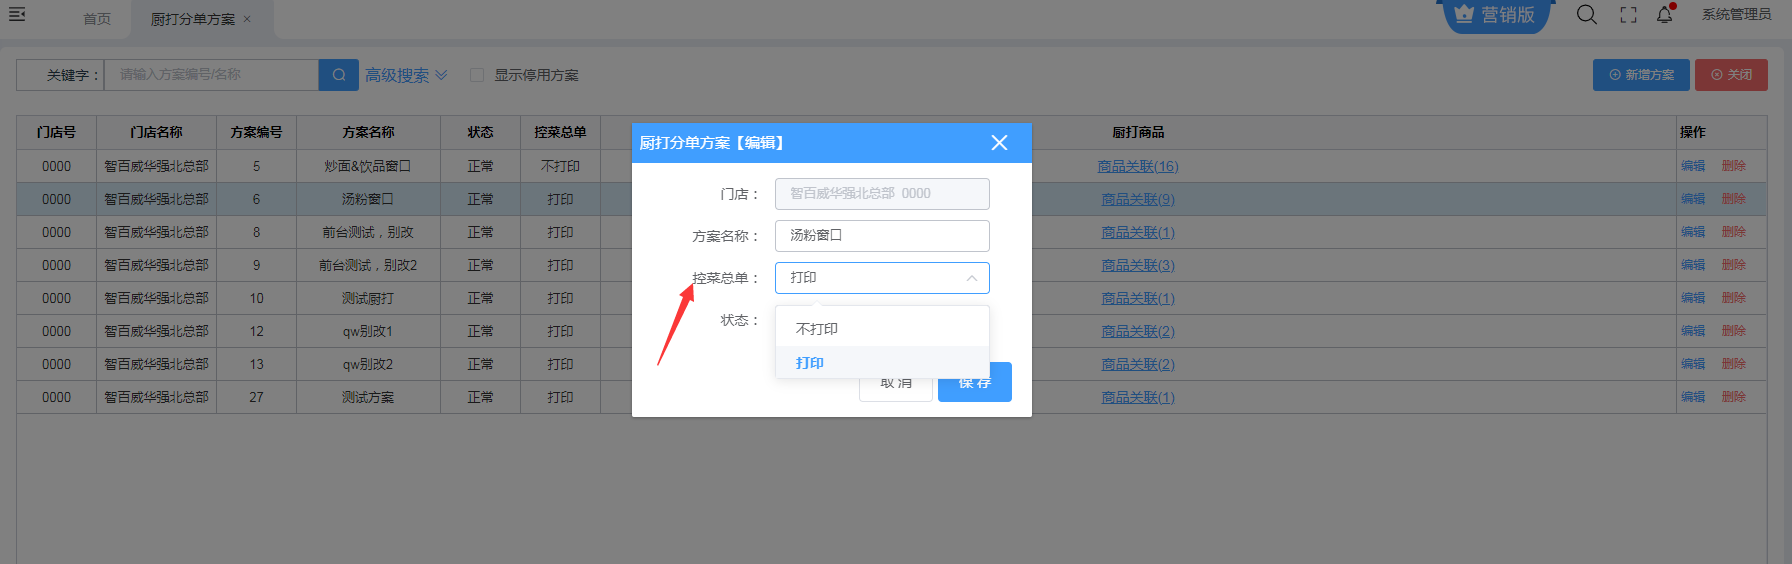
Task: Click 编辑 for the 测试方案 row
Action: 1692,397
